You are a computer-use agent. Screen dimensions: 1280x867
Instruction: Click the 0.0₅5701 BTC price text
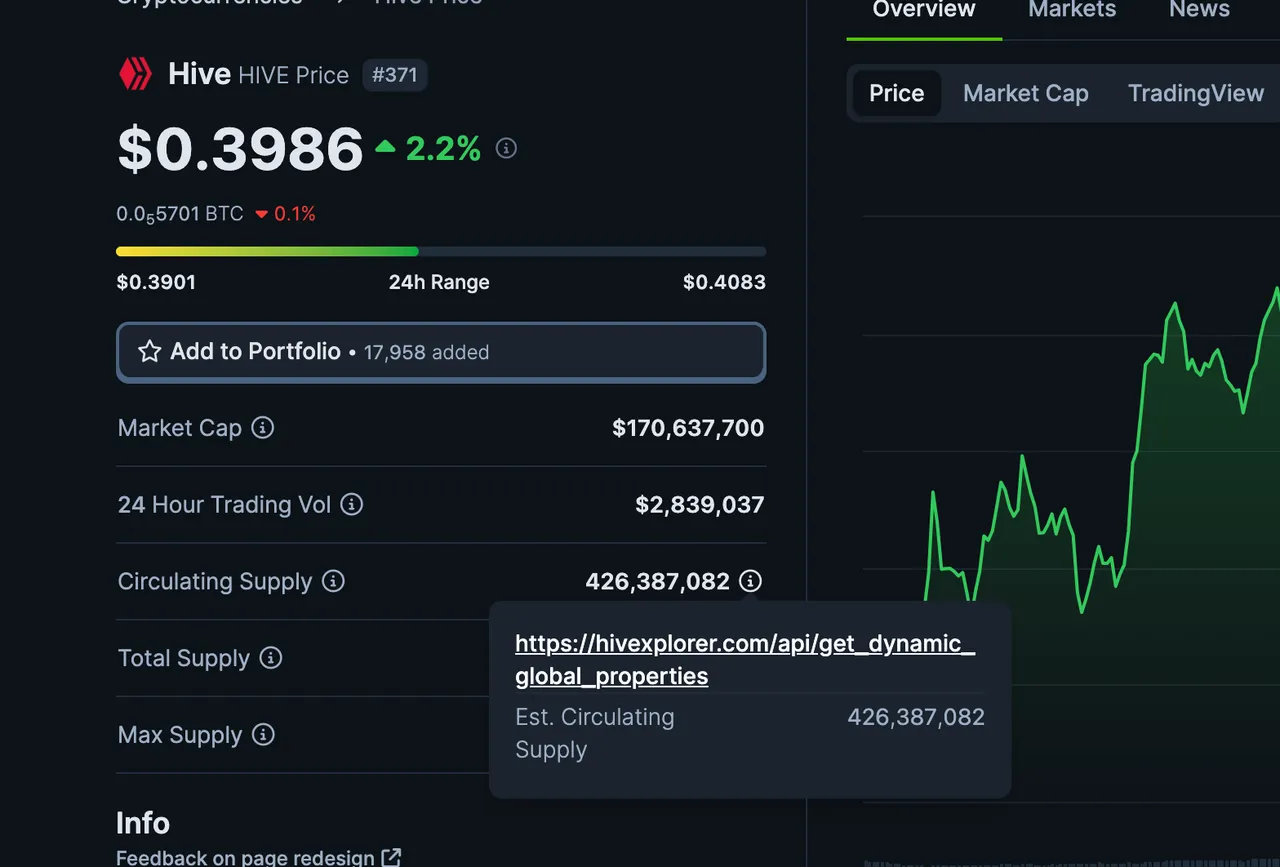point(180,214)
